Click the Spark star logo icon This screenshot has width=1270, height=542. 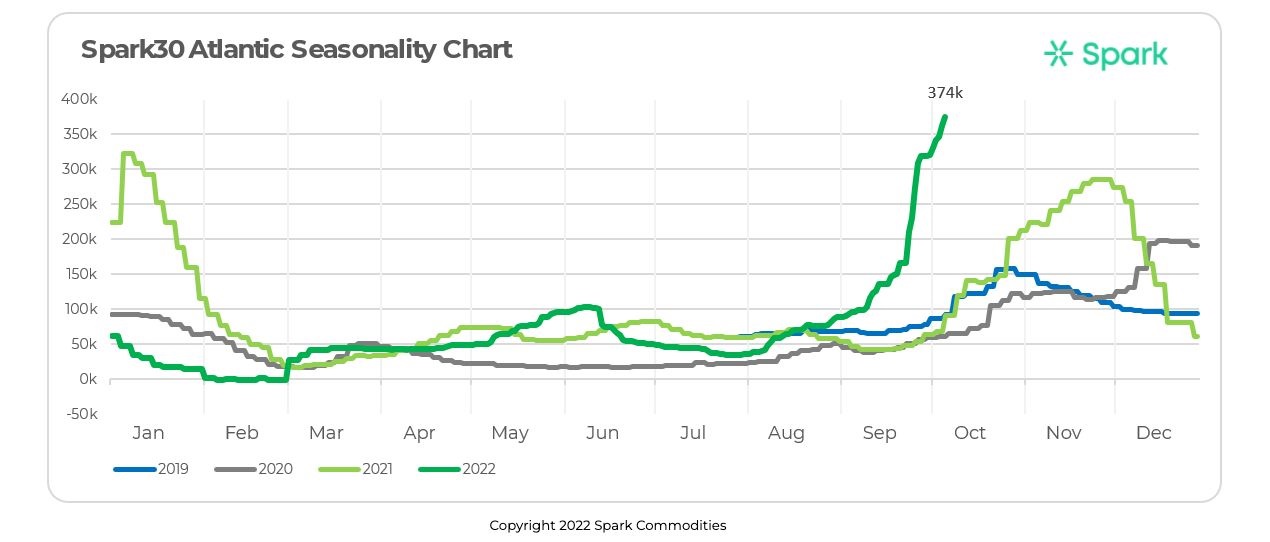pyautogui.click(x=1058, y=53)
